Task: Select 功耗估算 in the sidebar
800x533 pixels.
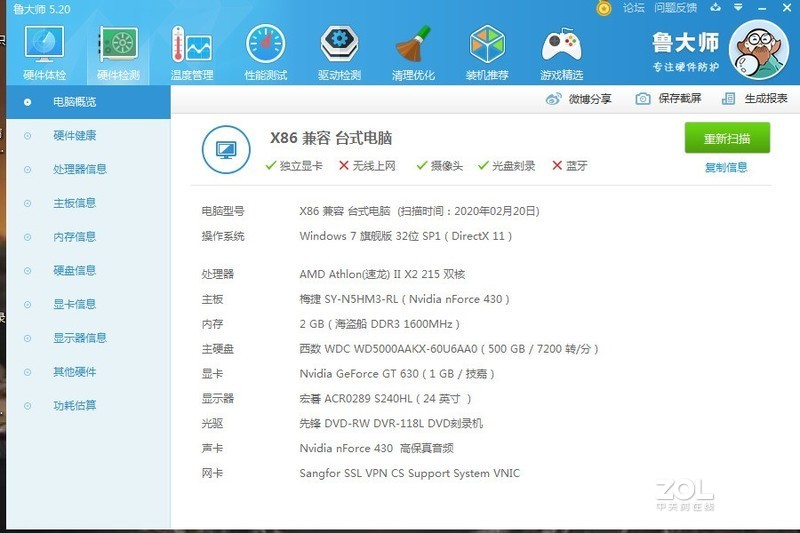Action: pos(88,405)
